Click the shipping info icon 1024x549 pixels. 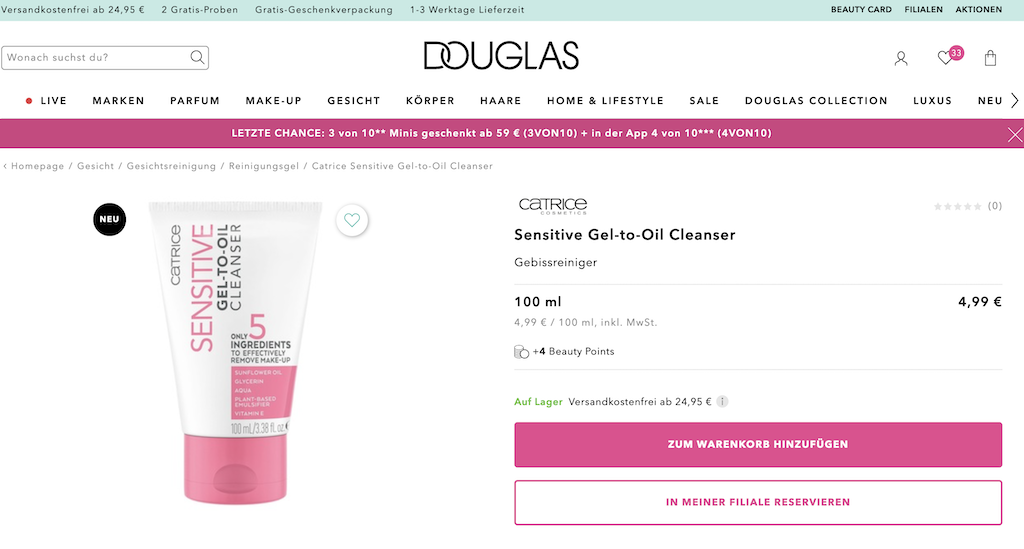[722, 401]
